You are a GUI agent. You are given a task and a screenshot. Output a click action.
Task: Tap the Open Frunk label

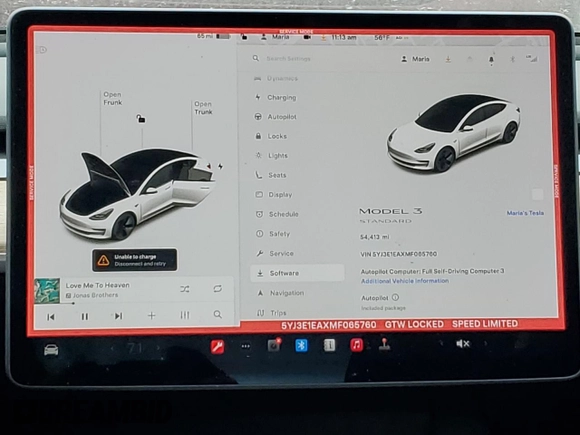pyautogui.click(x=112, y=98)
